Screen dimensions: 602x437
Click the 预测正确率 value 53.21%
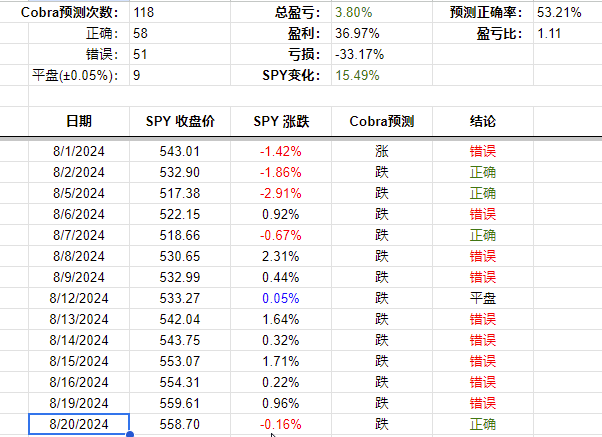click(x=568, y=12)
